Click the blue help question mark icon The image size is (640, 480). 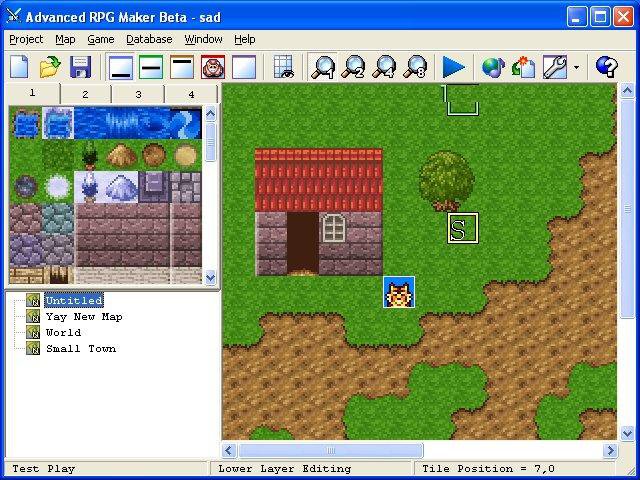coord(606,67)
